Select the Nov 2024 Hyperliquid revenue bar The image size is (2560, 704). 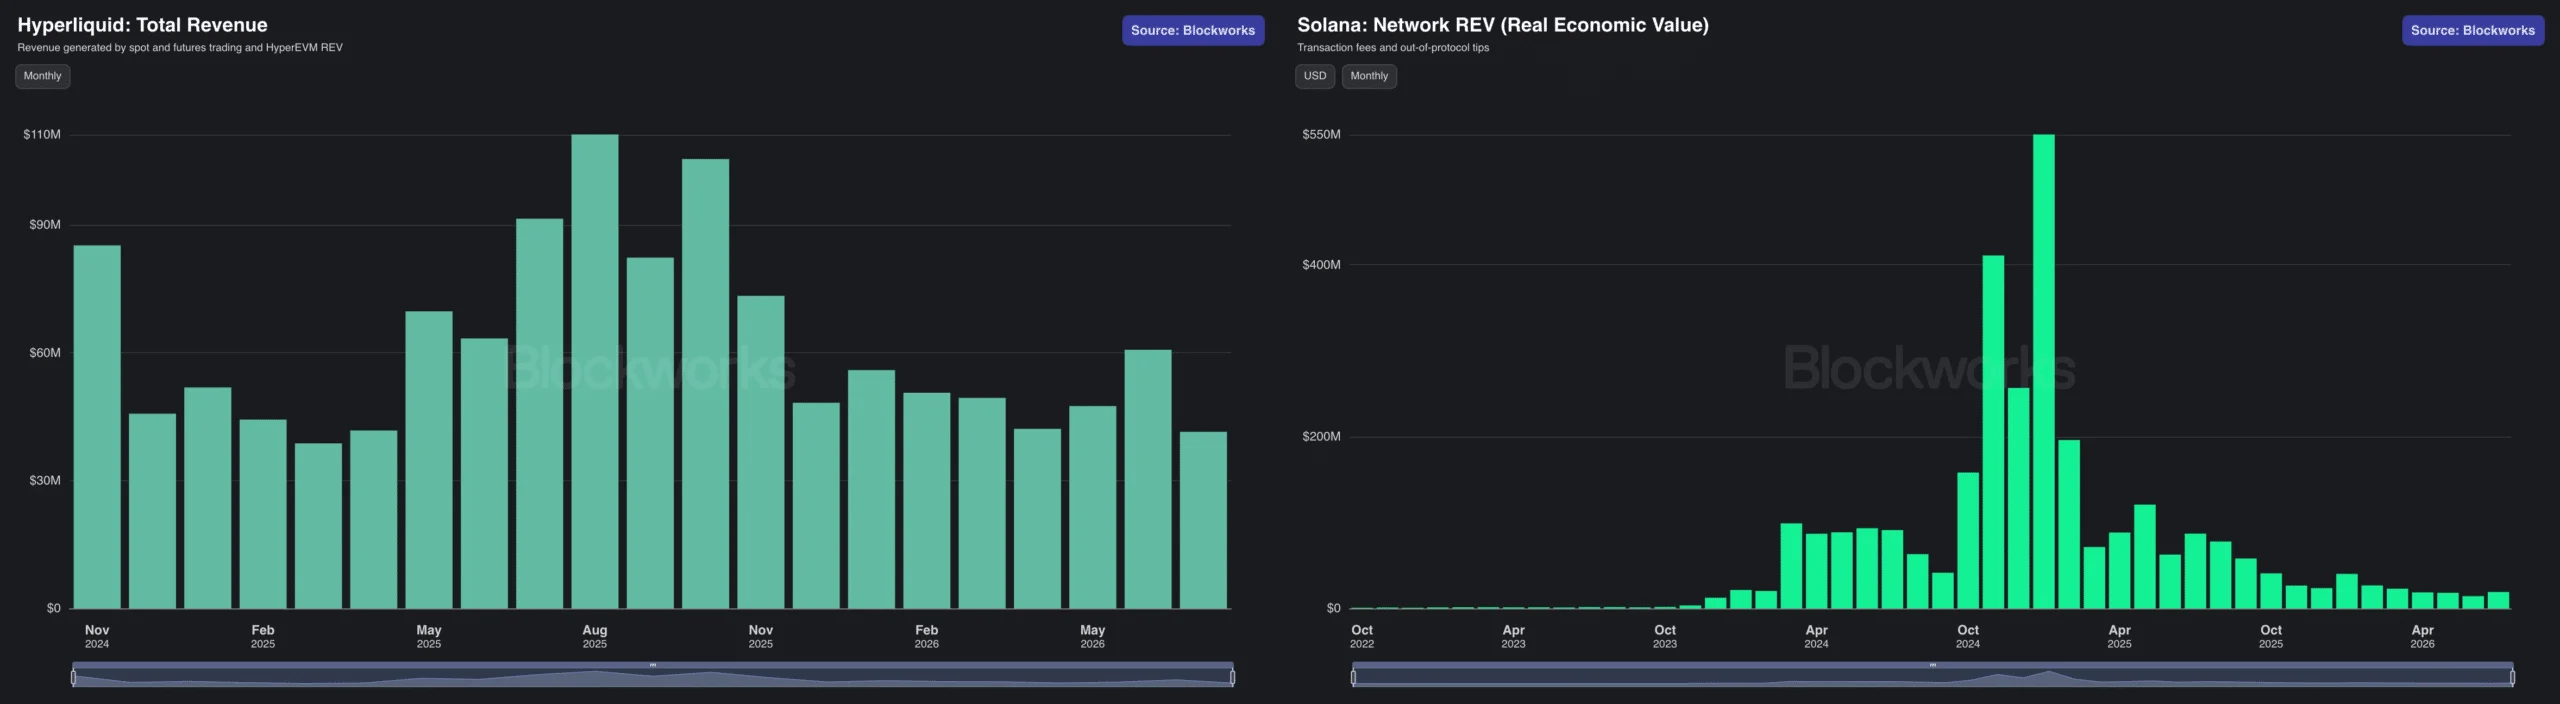point(97,427)
